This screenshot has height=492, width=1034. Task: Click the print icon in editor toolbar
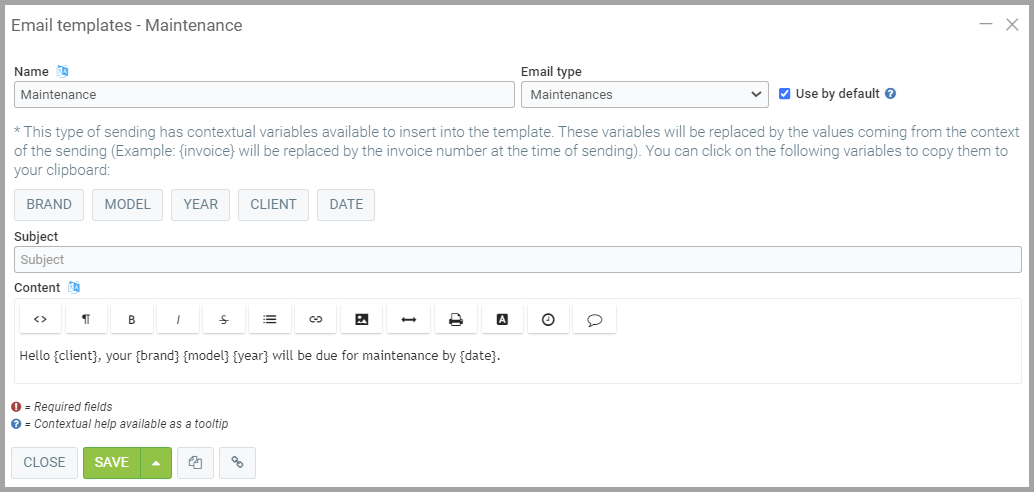point(455,319)
